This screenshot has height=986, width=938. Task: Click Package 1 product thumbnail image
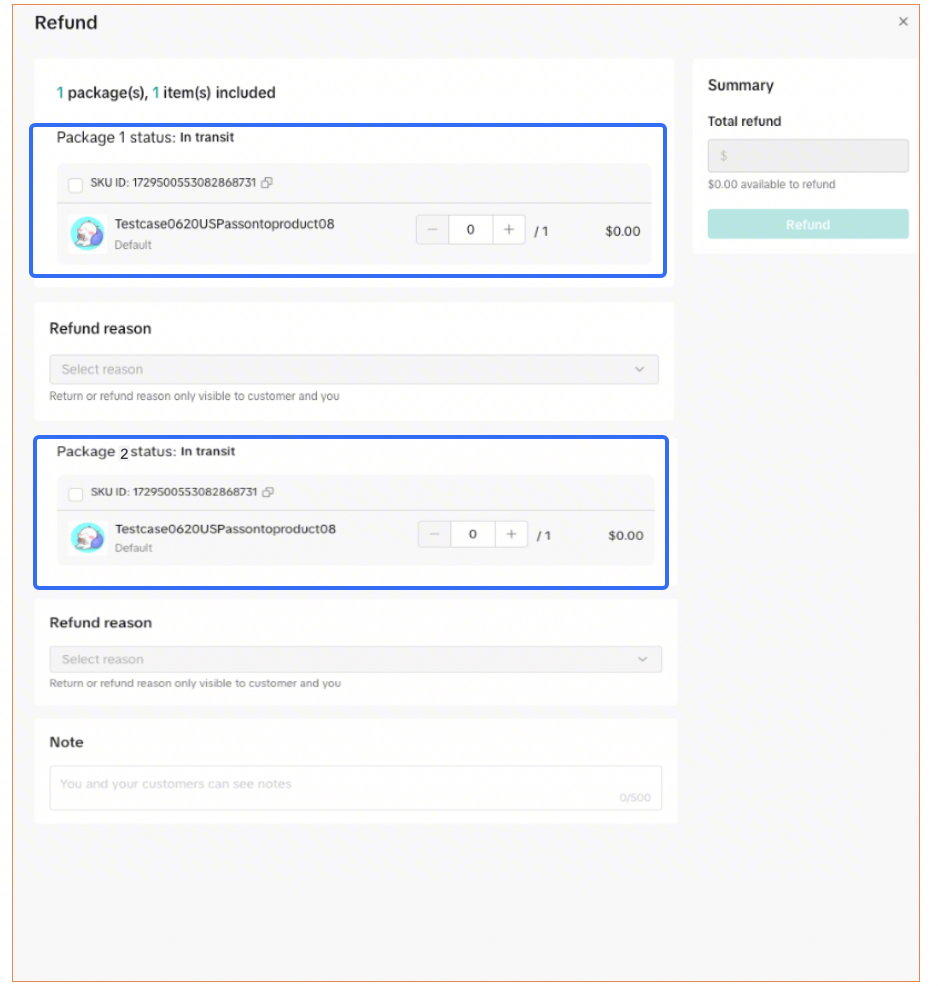coord(88,232)
